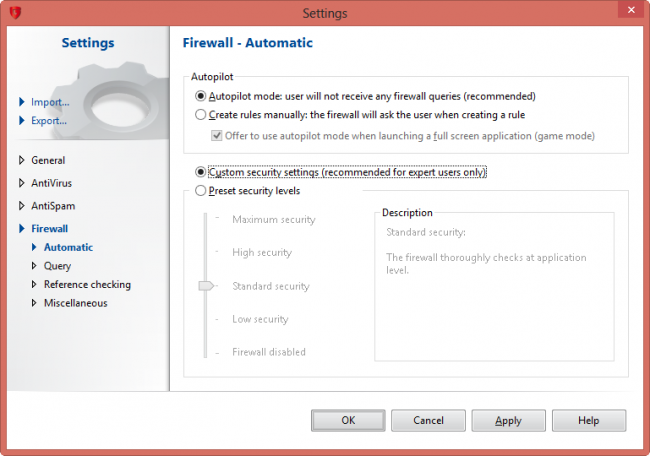Expand the AntiVirus tree node
Viewport: 650px width, 456px height.
pyautogui.click(x=22, y=183)
